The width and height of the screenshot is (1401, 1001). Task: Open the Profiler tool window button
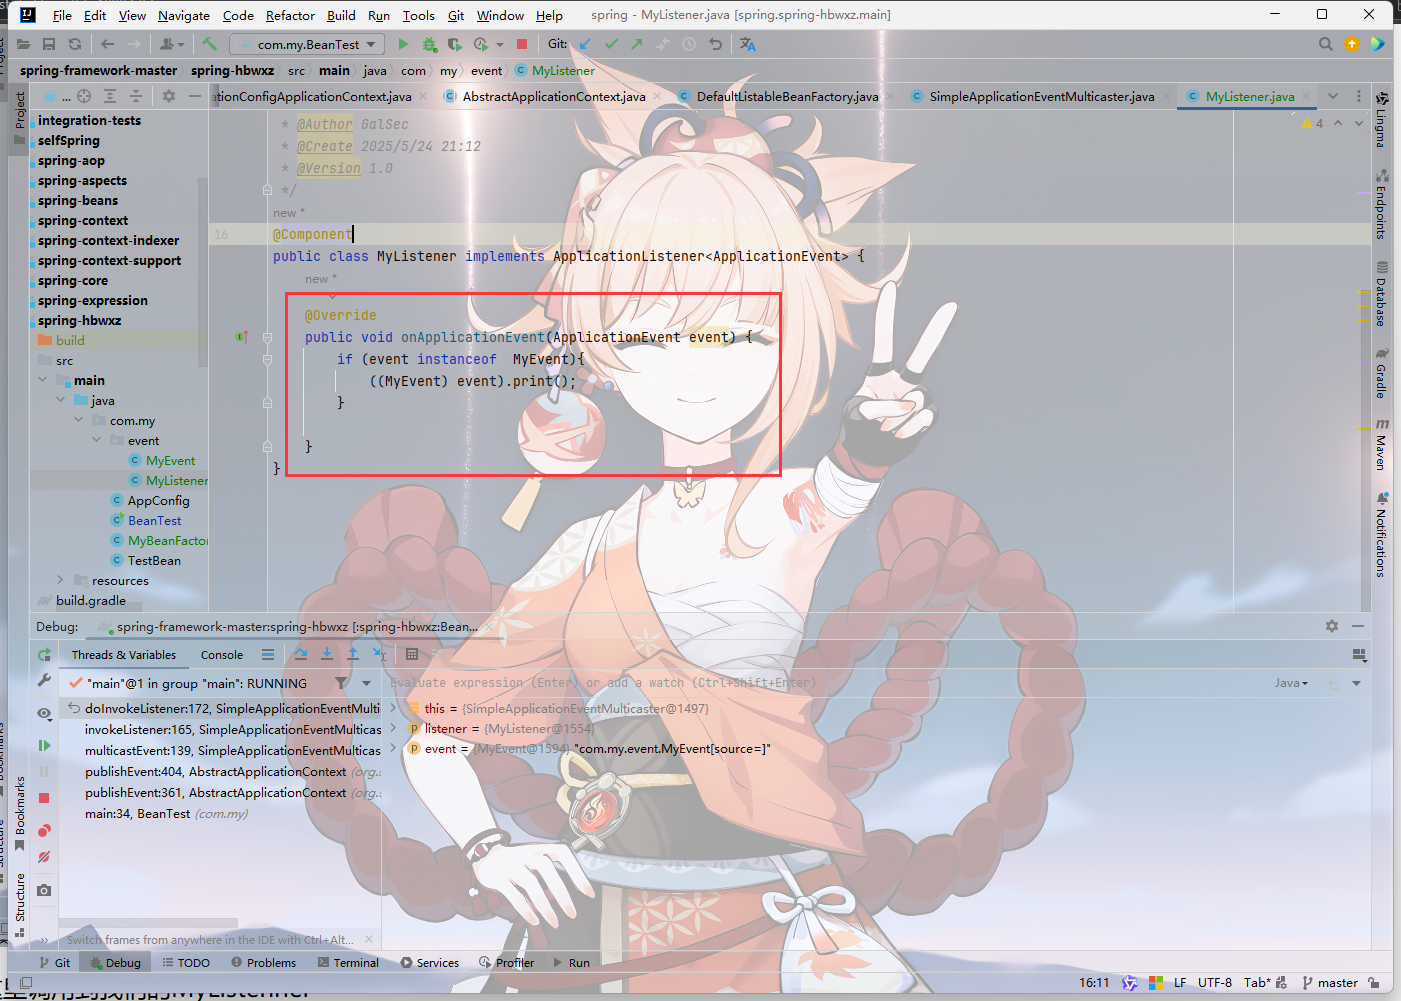(x=506, y=963)
